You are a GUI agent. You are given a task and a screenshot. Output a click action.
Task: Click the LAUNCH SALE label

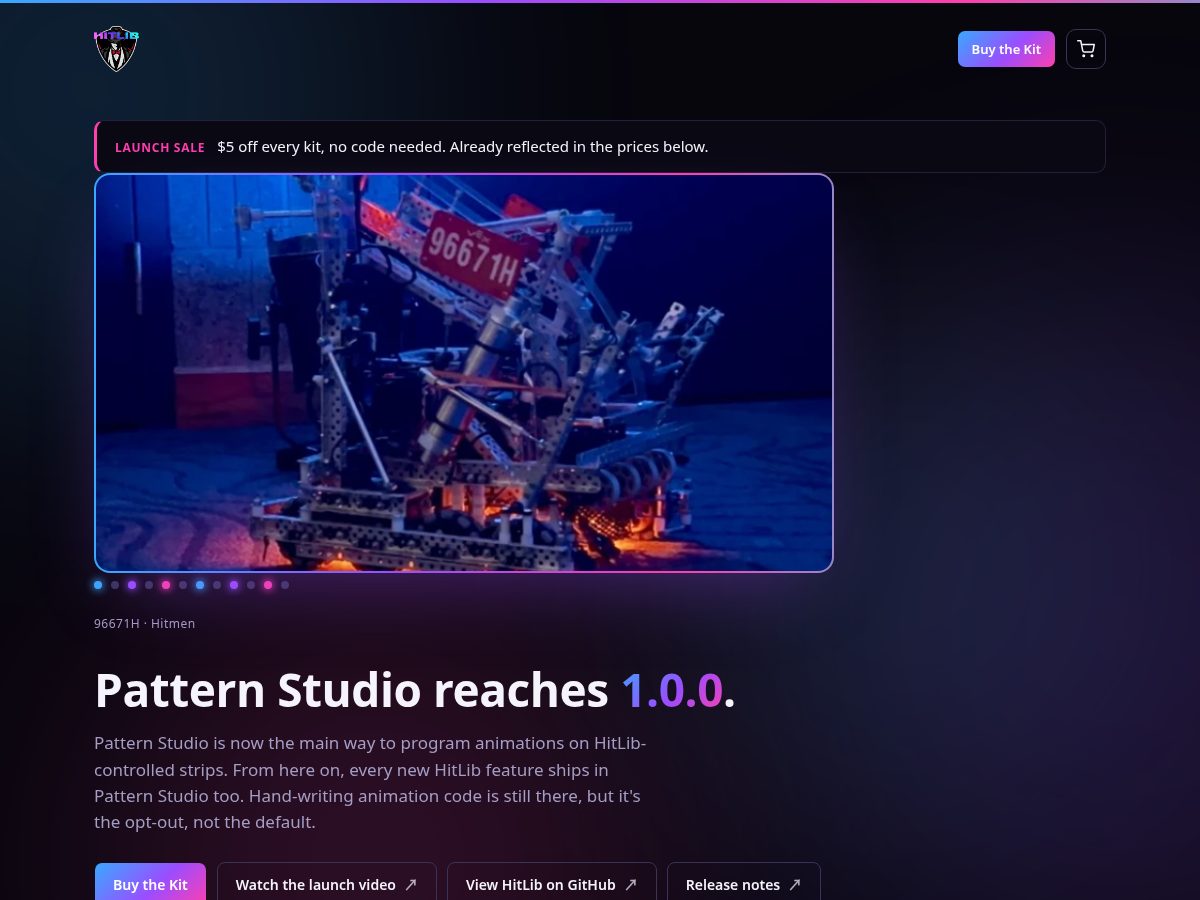pyautogui.click(x=160, y=147)
